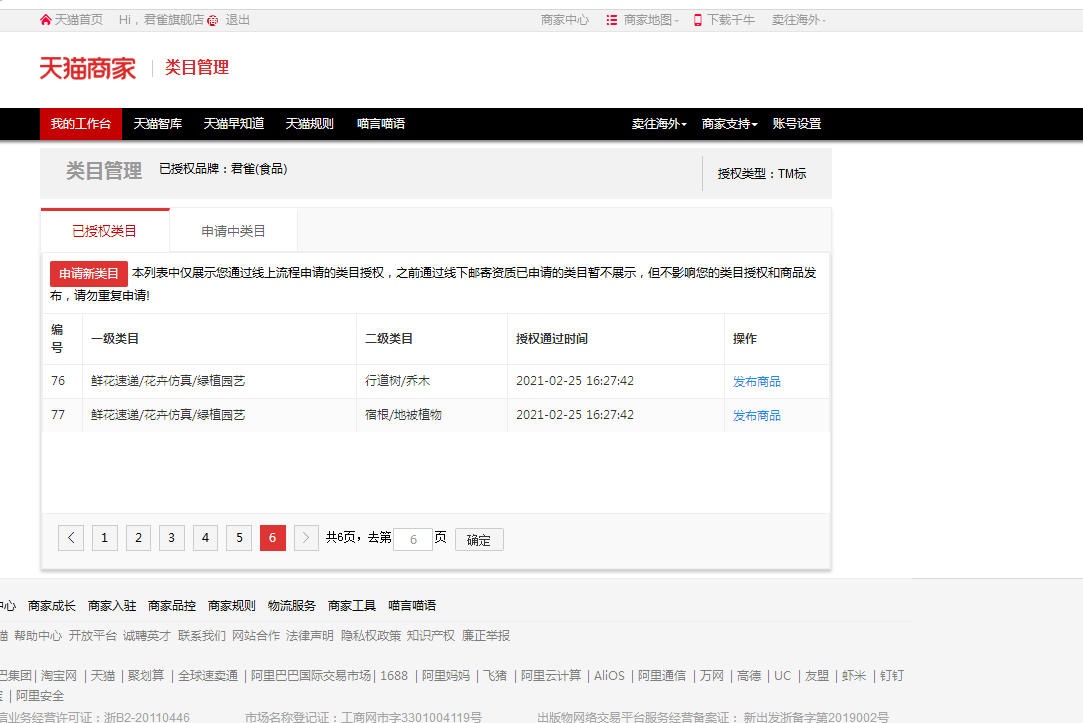Click the 阿里安全 footer link

(x=40, y=695)
